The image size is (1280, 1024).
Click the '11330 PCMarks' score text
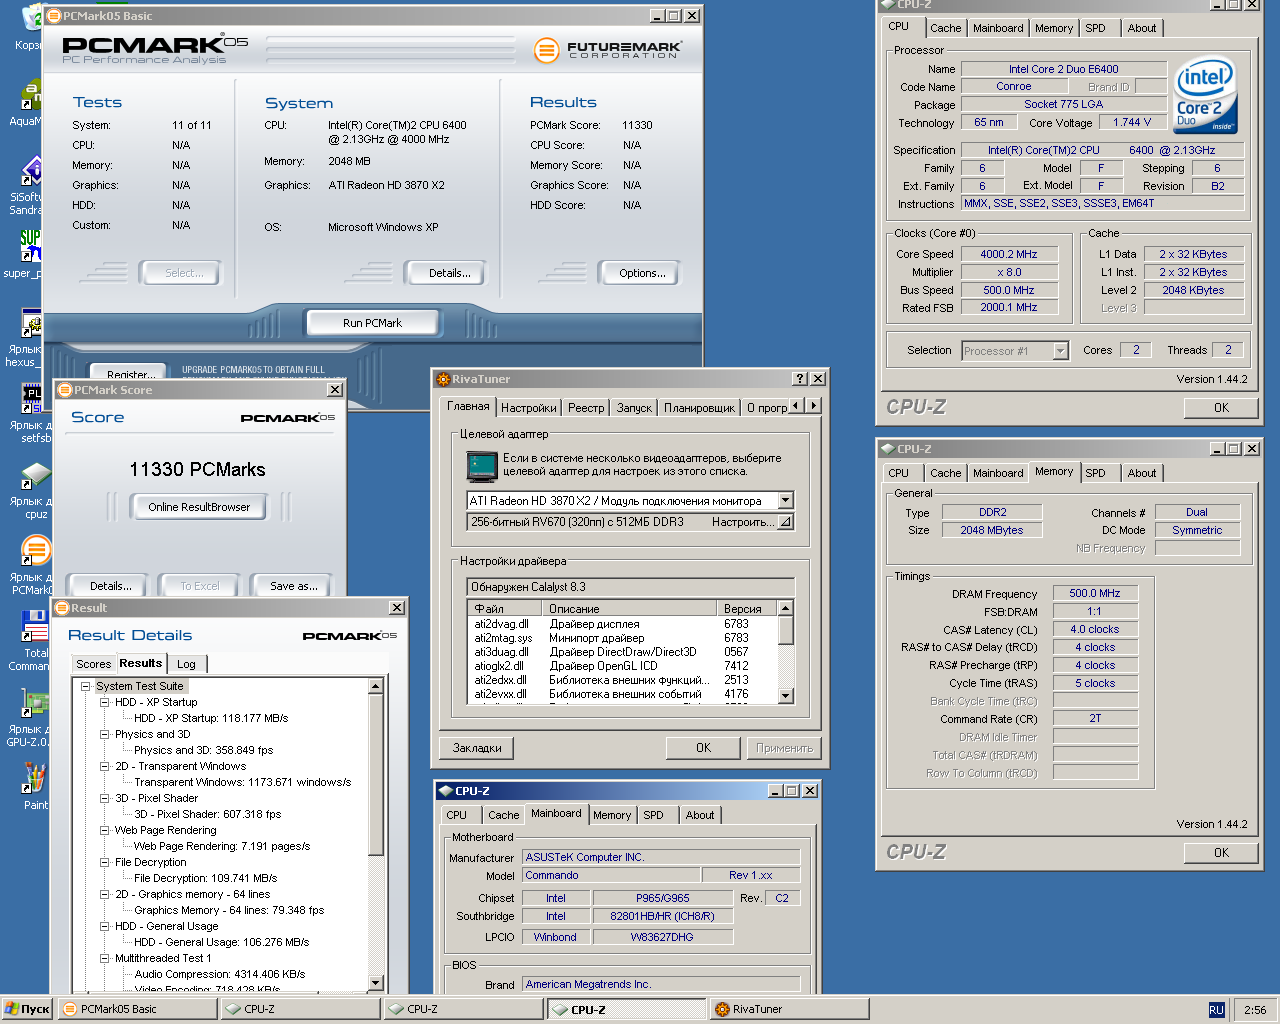tap(197, 469)
